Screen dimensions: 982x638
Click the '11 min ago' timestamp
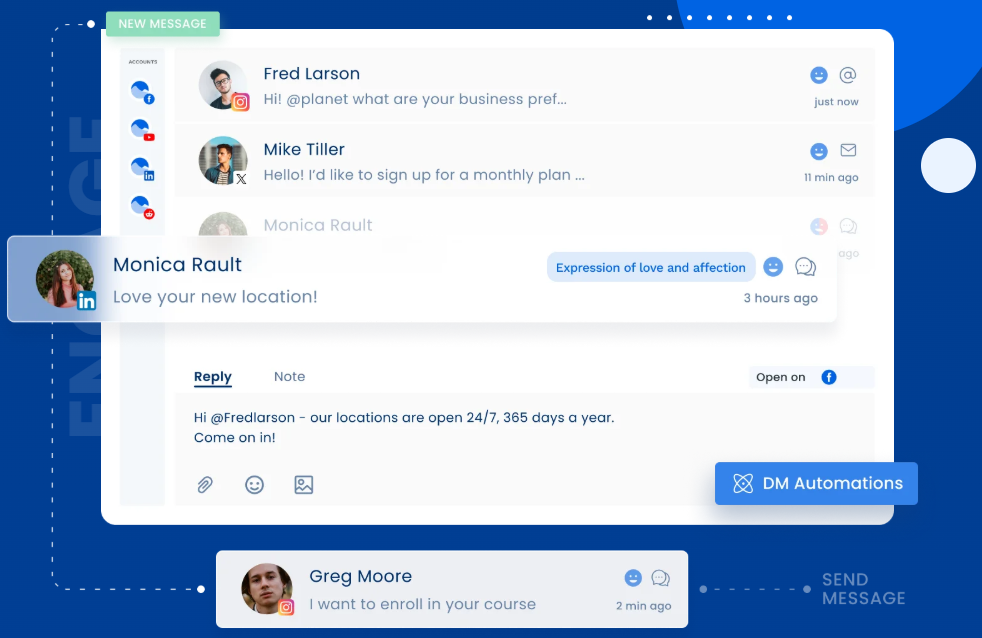831,177
